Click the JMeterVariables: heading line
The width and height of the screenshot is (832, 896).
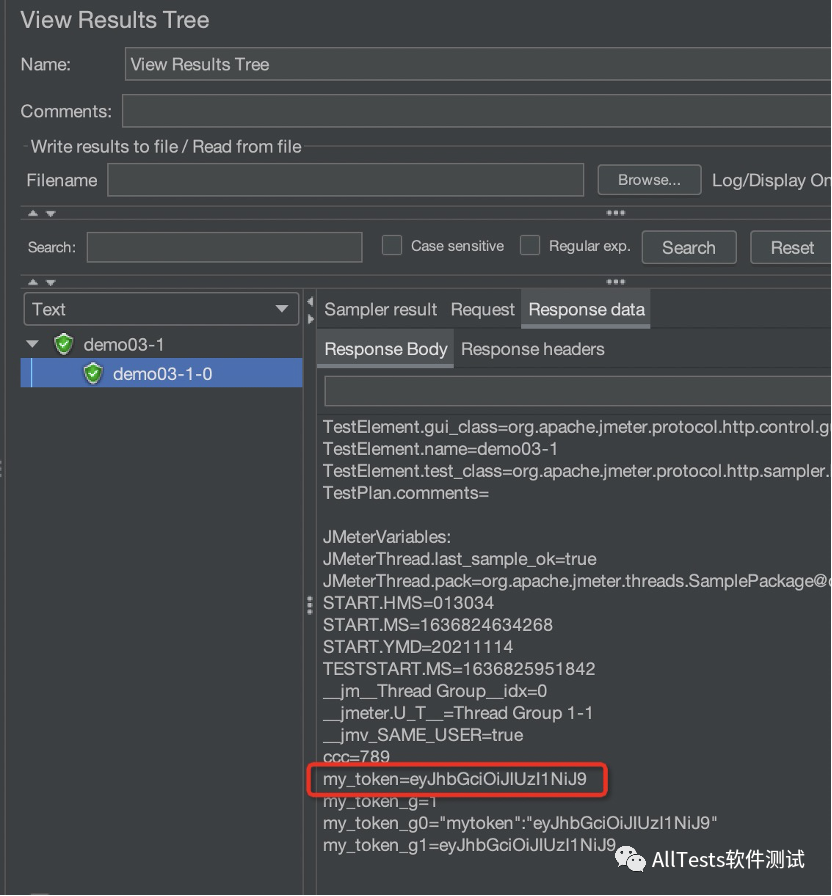[x=387, y=537]
